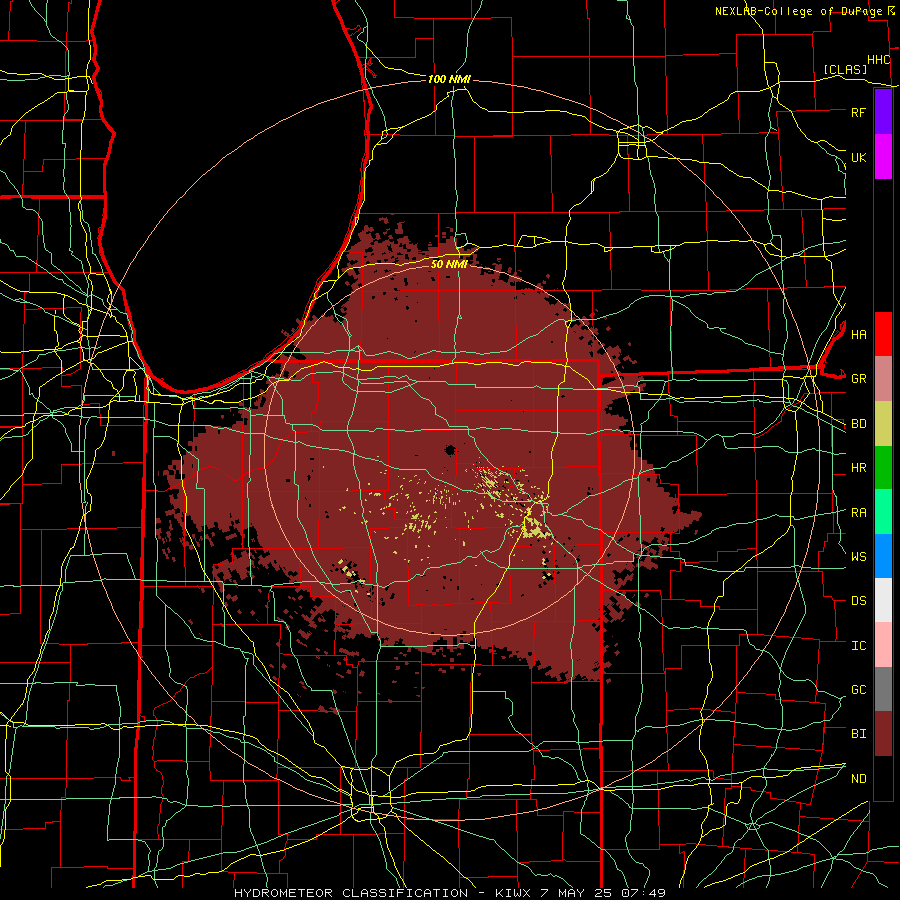Click the dark green HR swatch

[883, 468]
